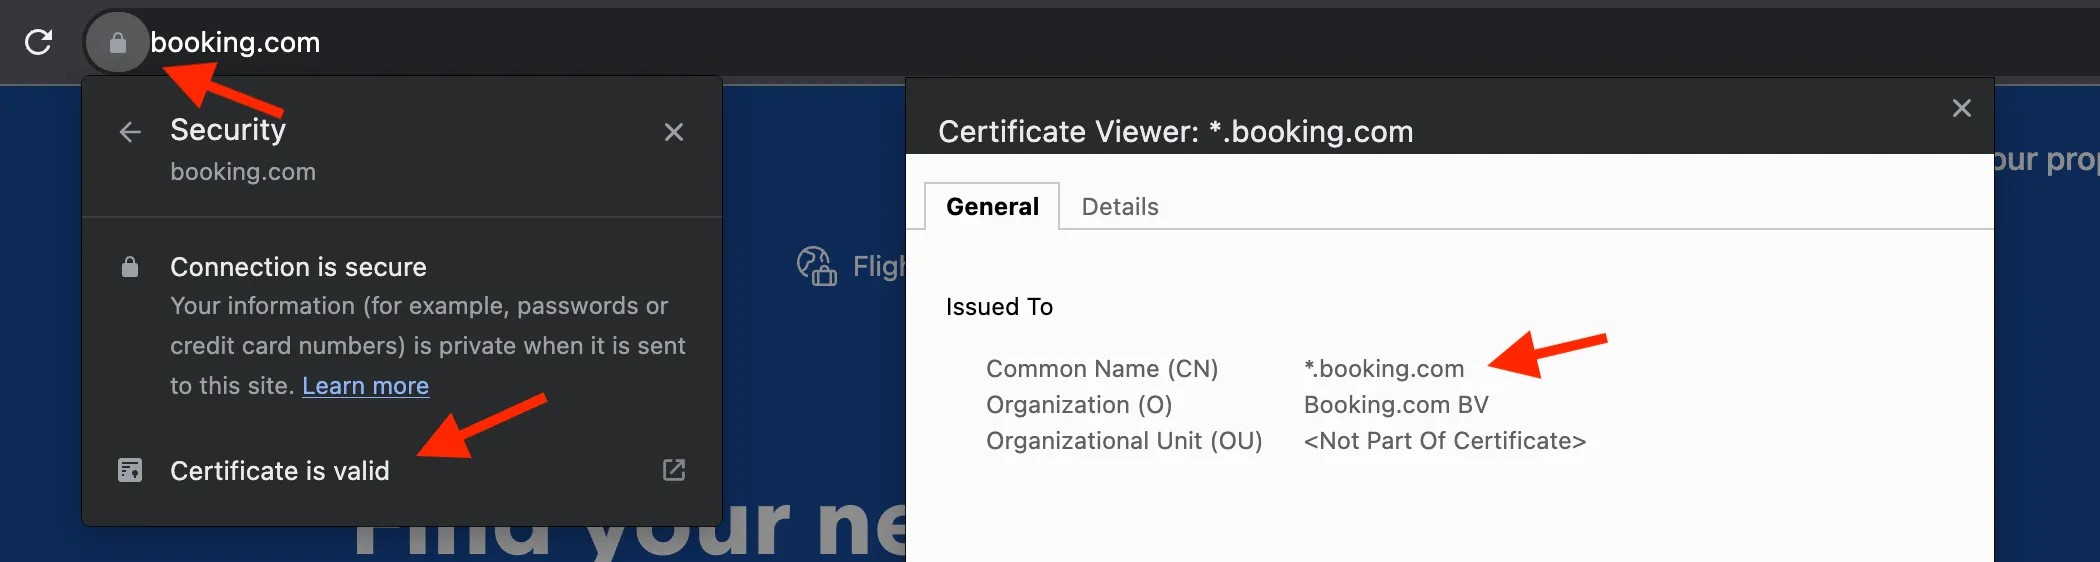Click the Organization (O) label
2100x562 pixels.
(x=1079, y=405)
